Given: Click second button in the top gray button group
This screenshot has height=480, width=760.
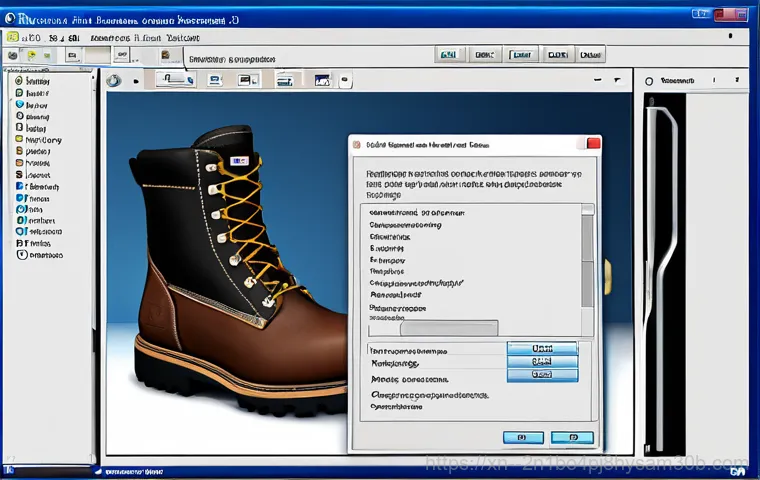Looking at the screenshot, I should (x=485, y=55).
